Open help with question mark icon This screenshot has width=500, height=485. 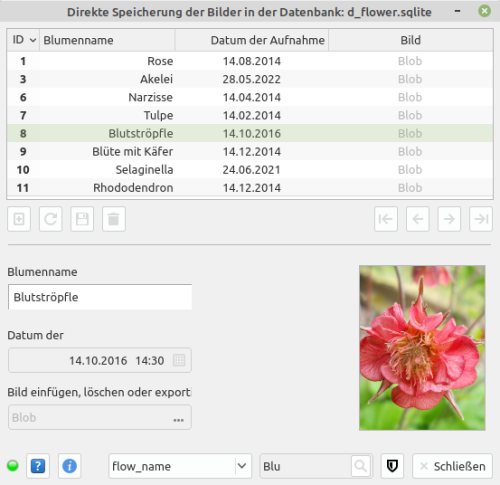click(38, 466)
